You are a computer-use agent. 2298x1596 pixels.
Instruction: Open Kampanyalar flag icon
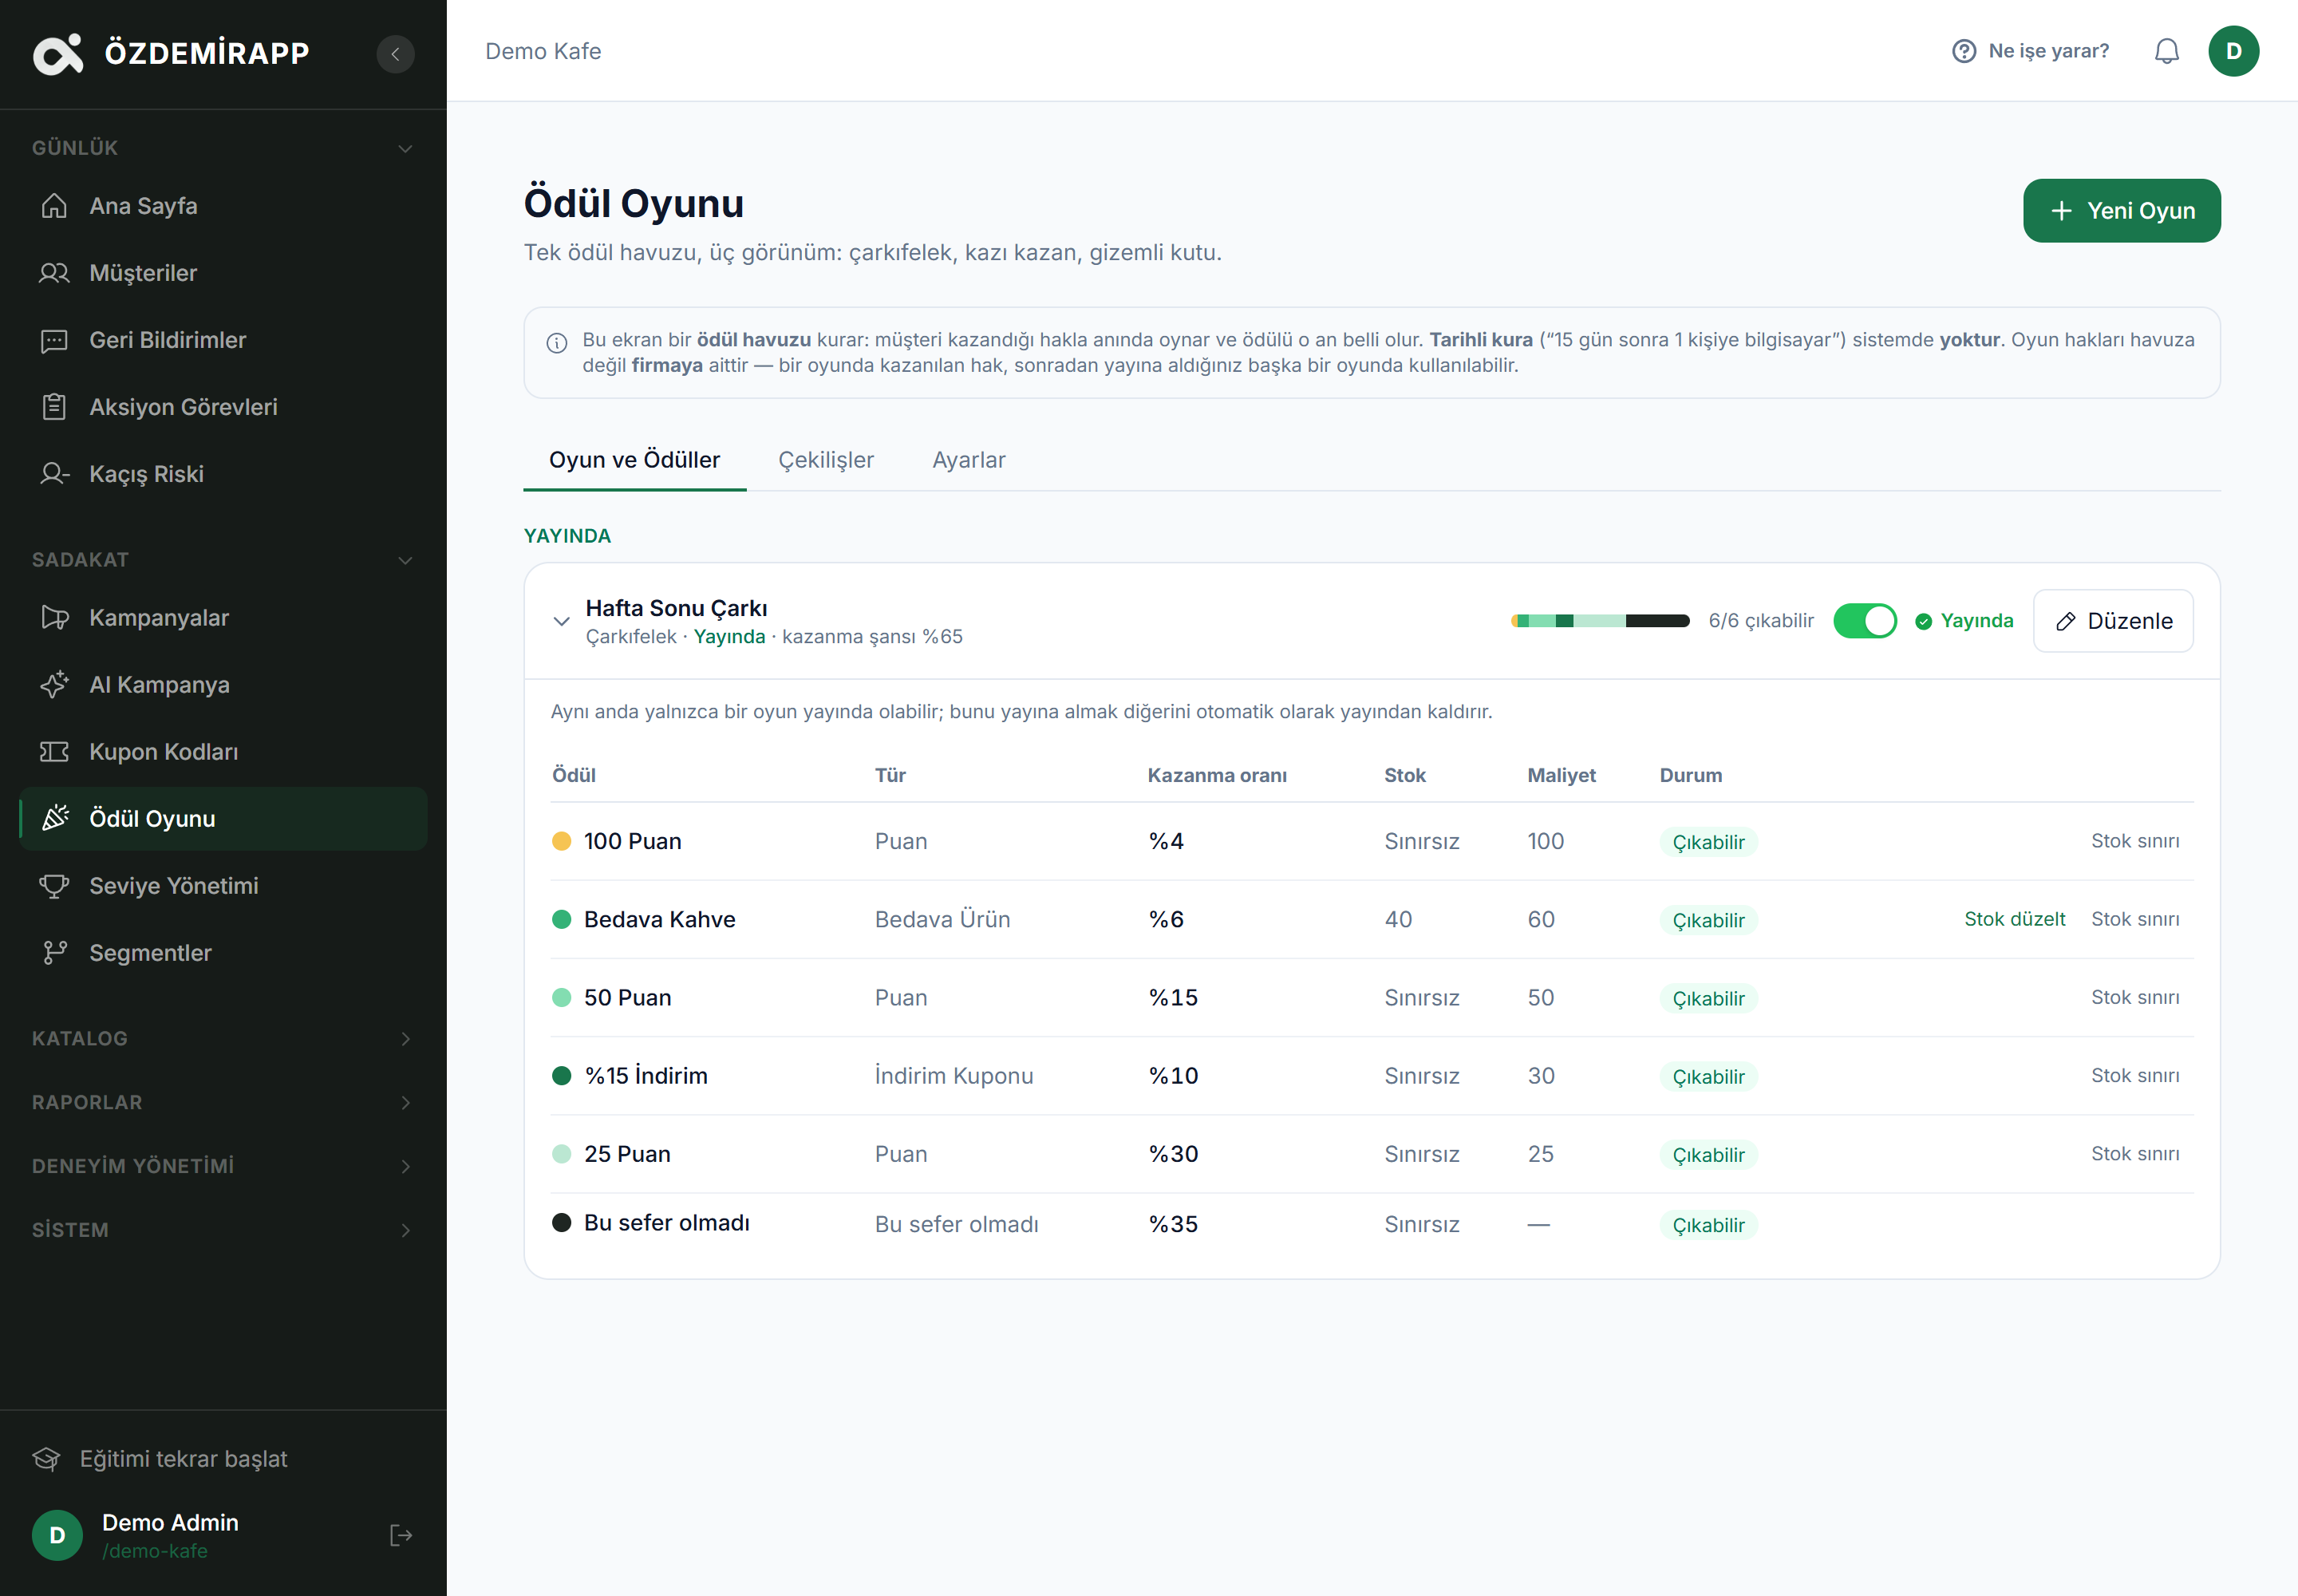click(x=54, y=618)
